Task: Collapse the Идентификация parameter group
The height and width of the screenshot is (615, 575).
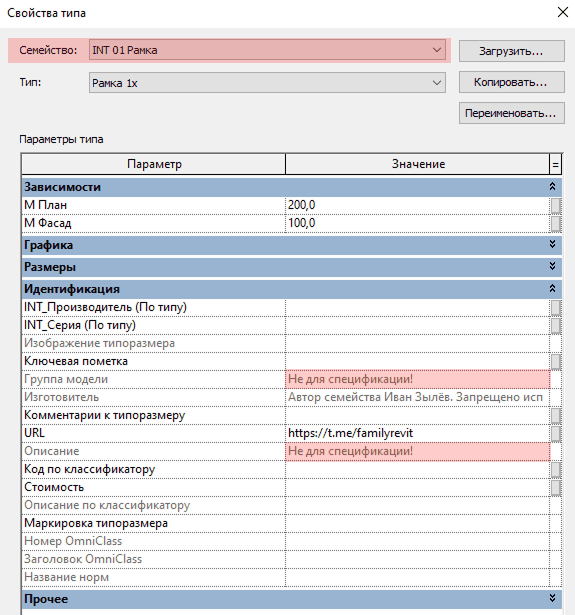Action: pyautogui.click(x=552, y=289)
